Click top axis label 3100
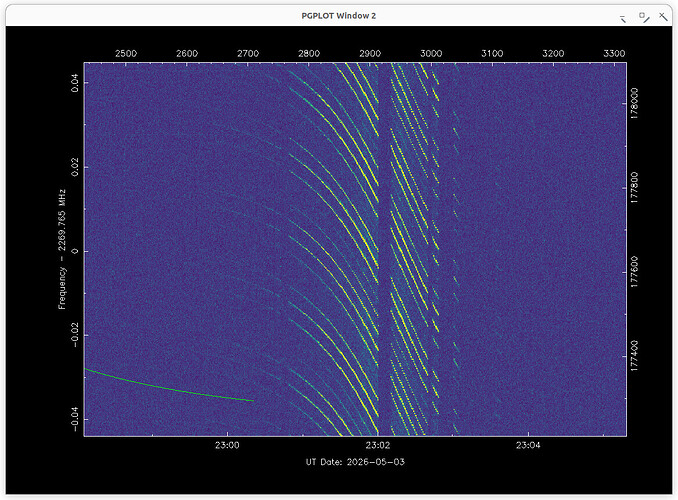 pyautogui.click(x=492, y=53)
